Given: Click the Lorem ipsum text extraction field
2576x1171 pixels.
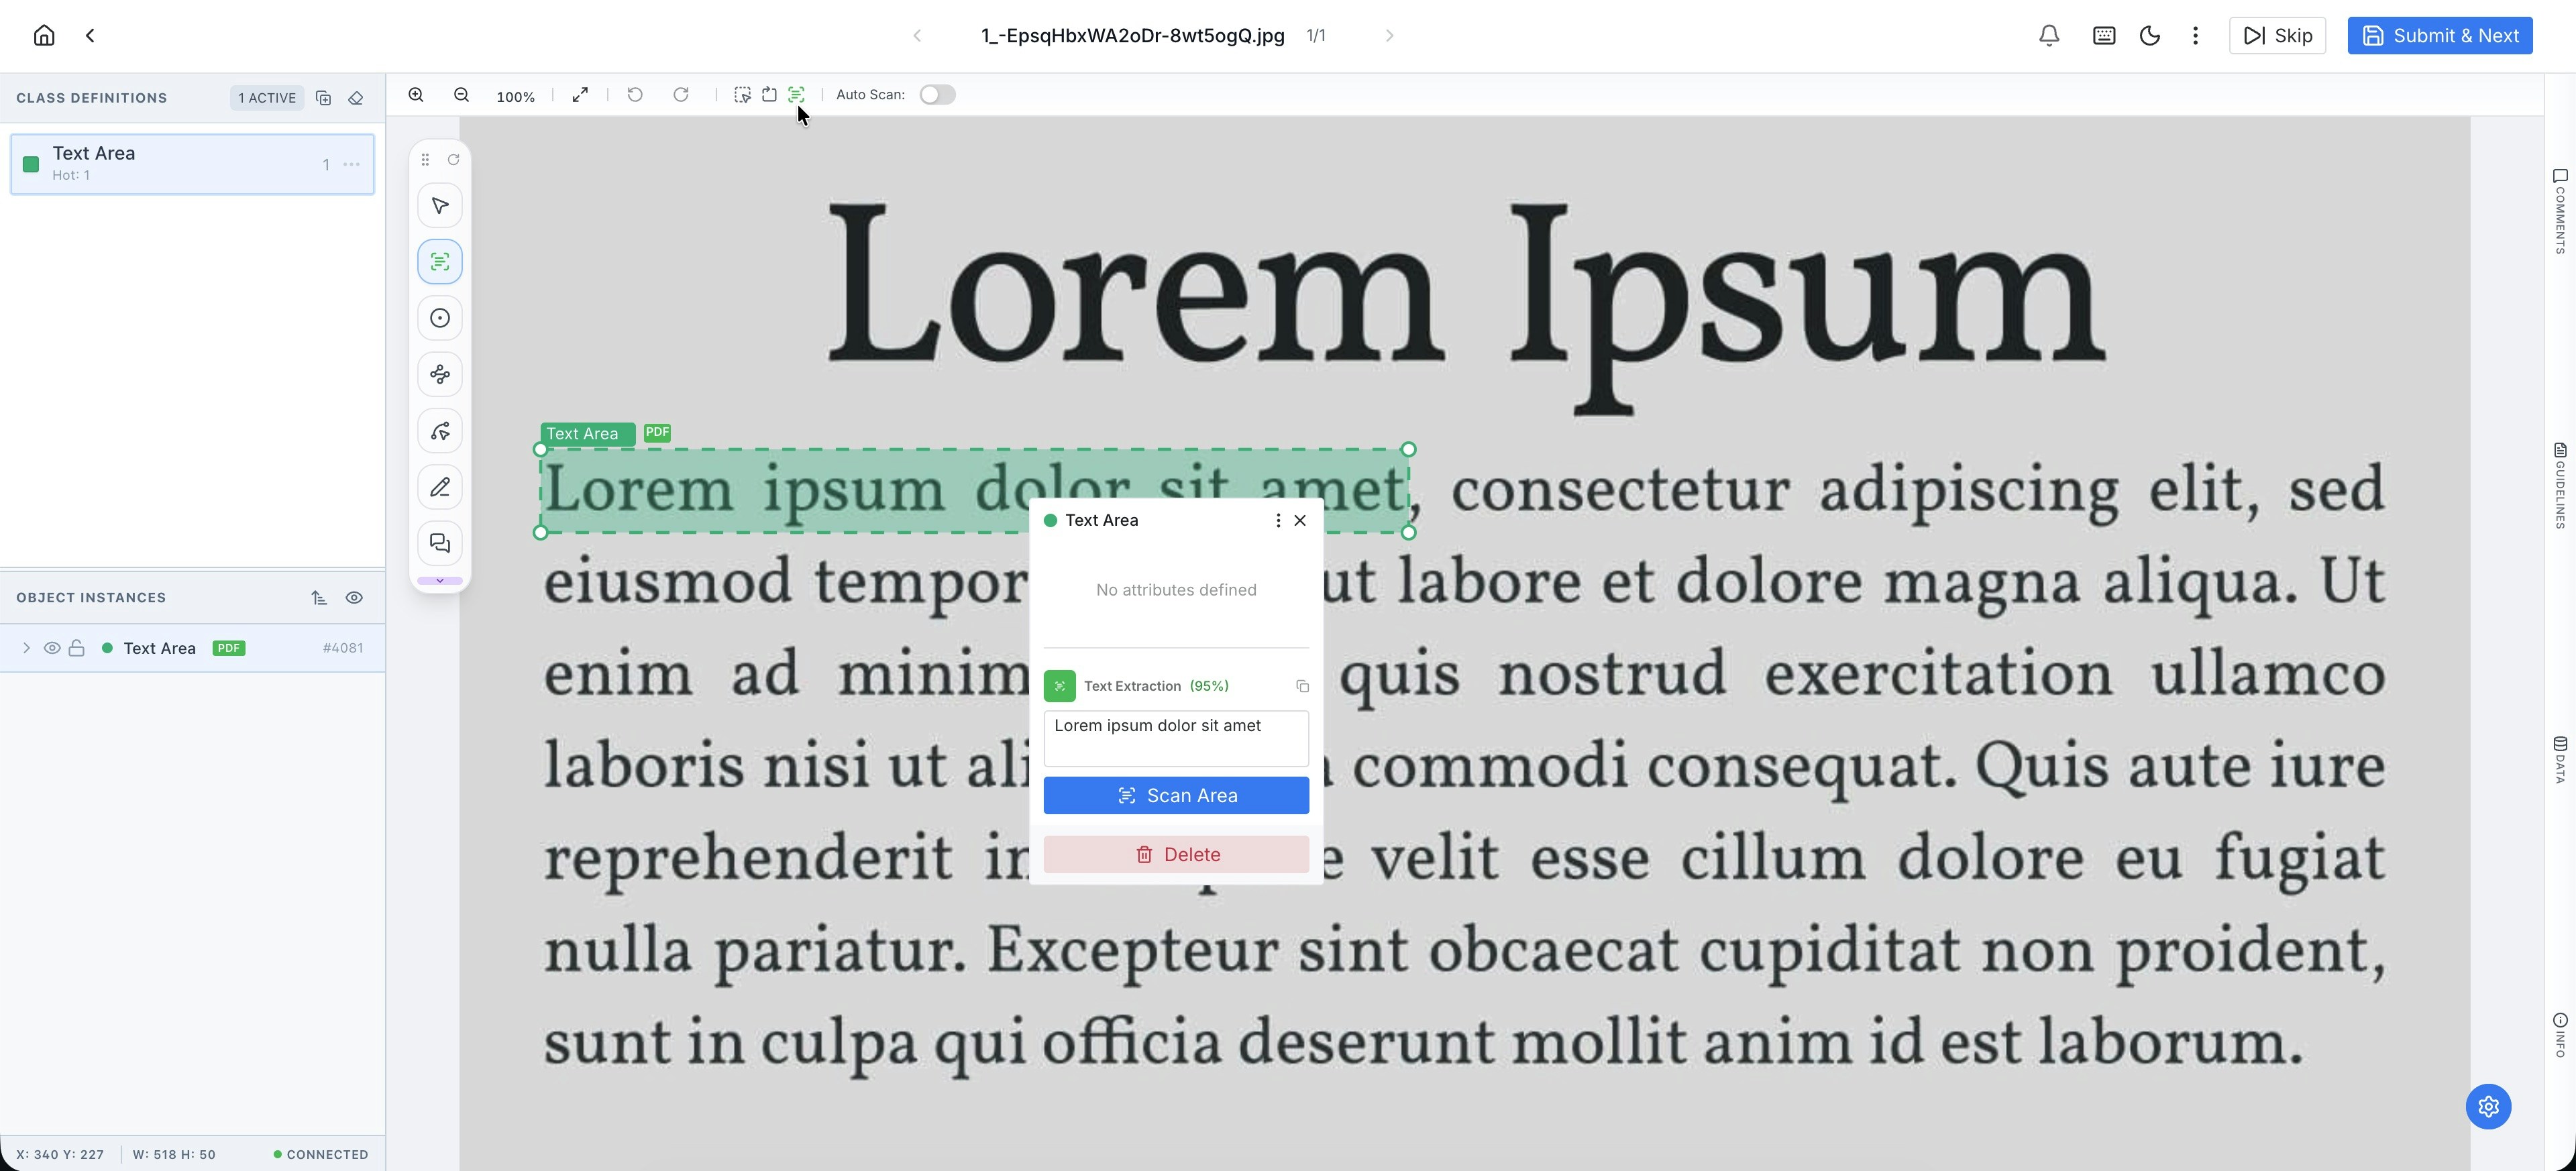Looking at the screenshot, I should pos(1175,738).
